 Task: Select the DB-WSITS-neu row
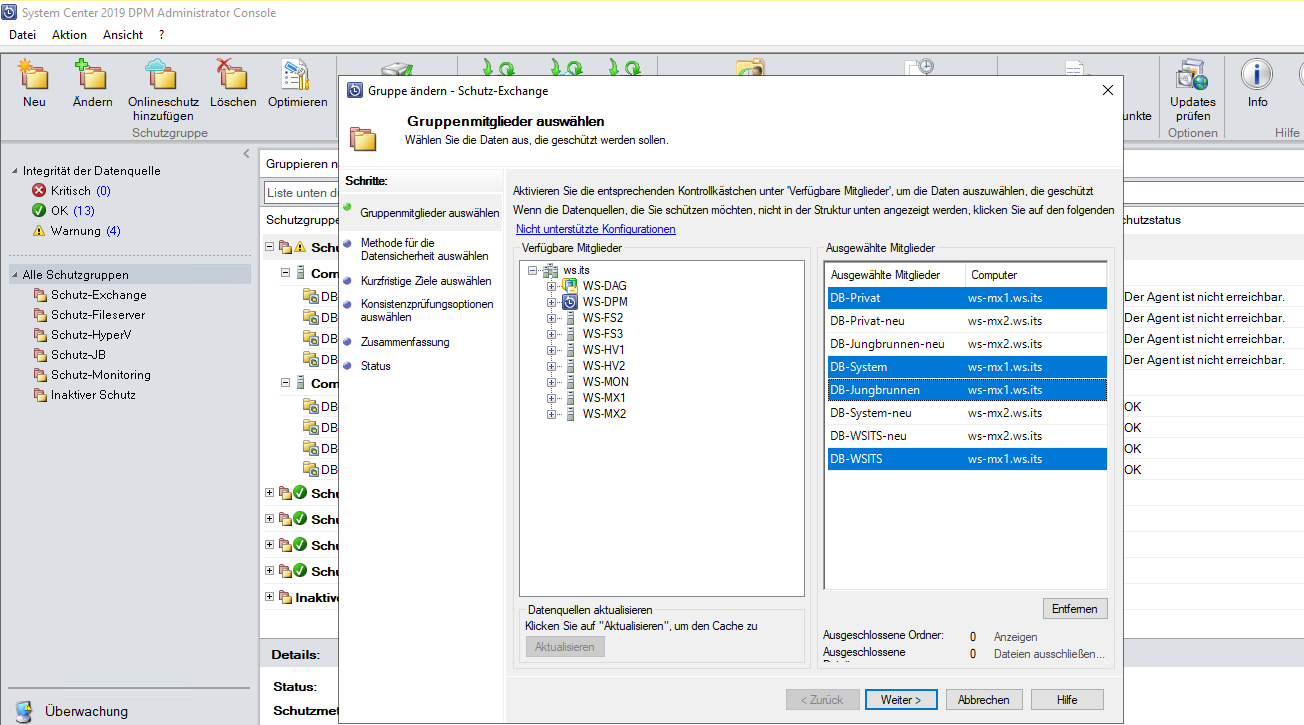pos(966,436)
